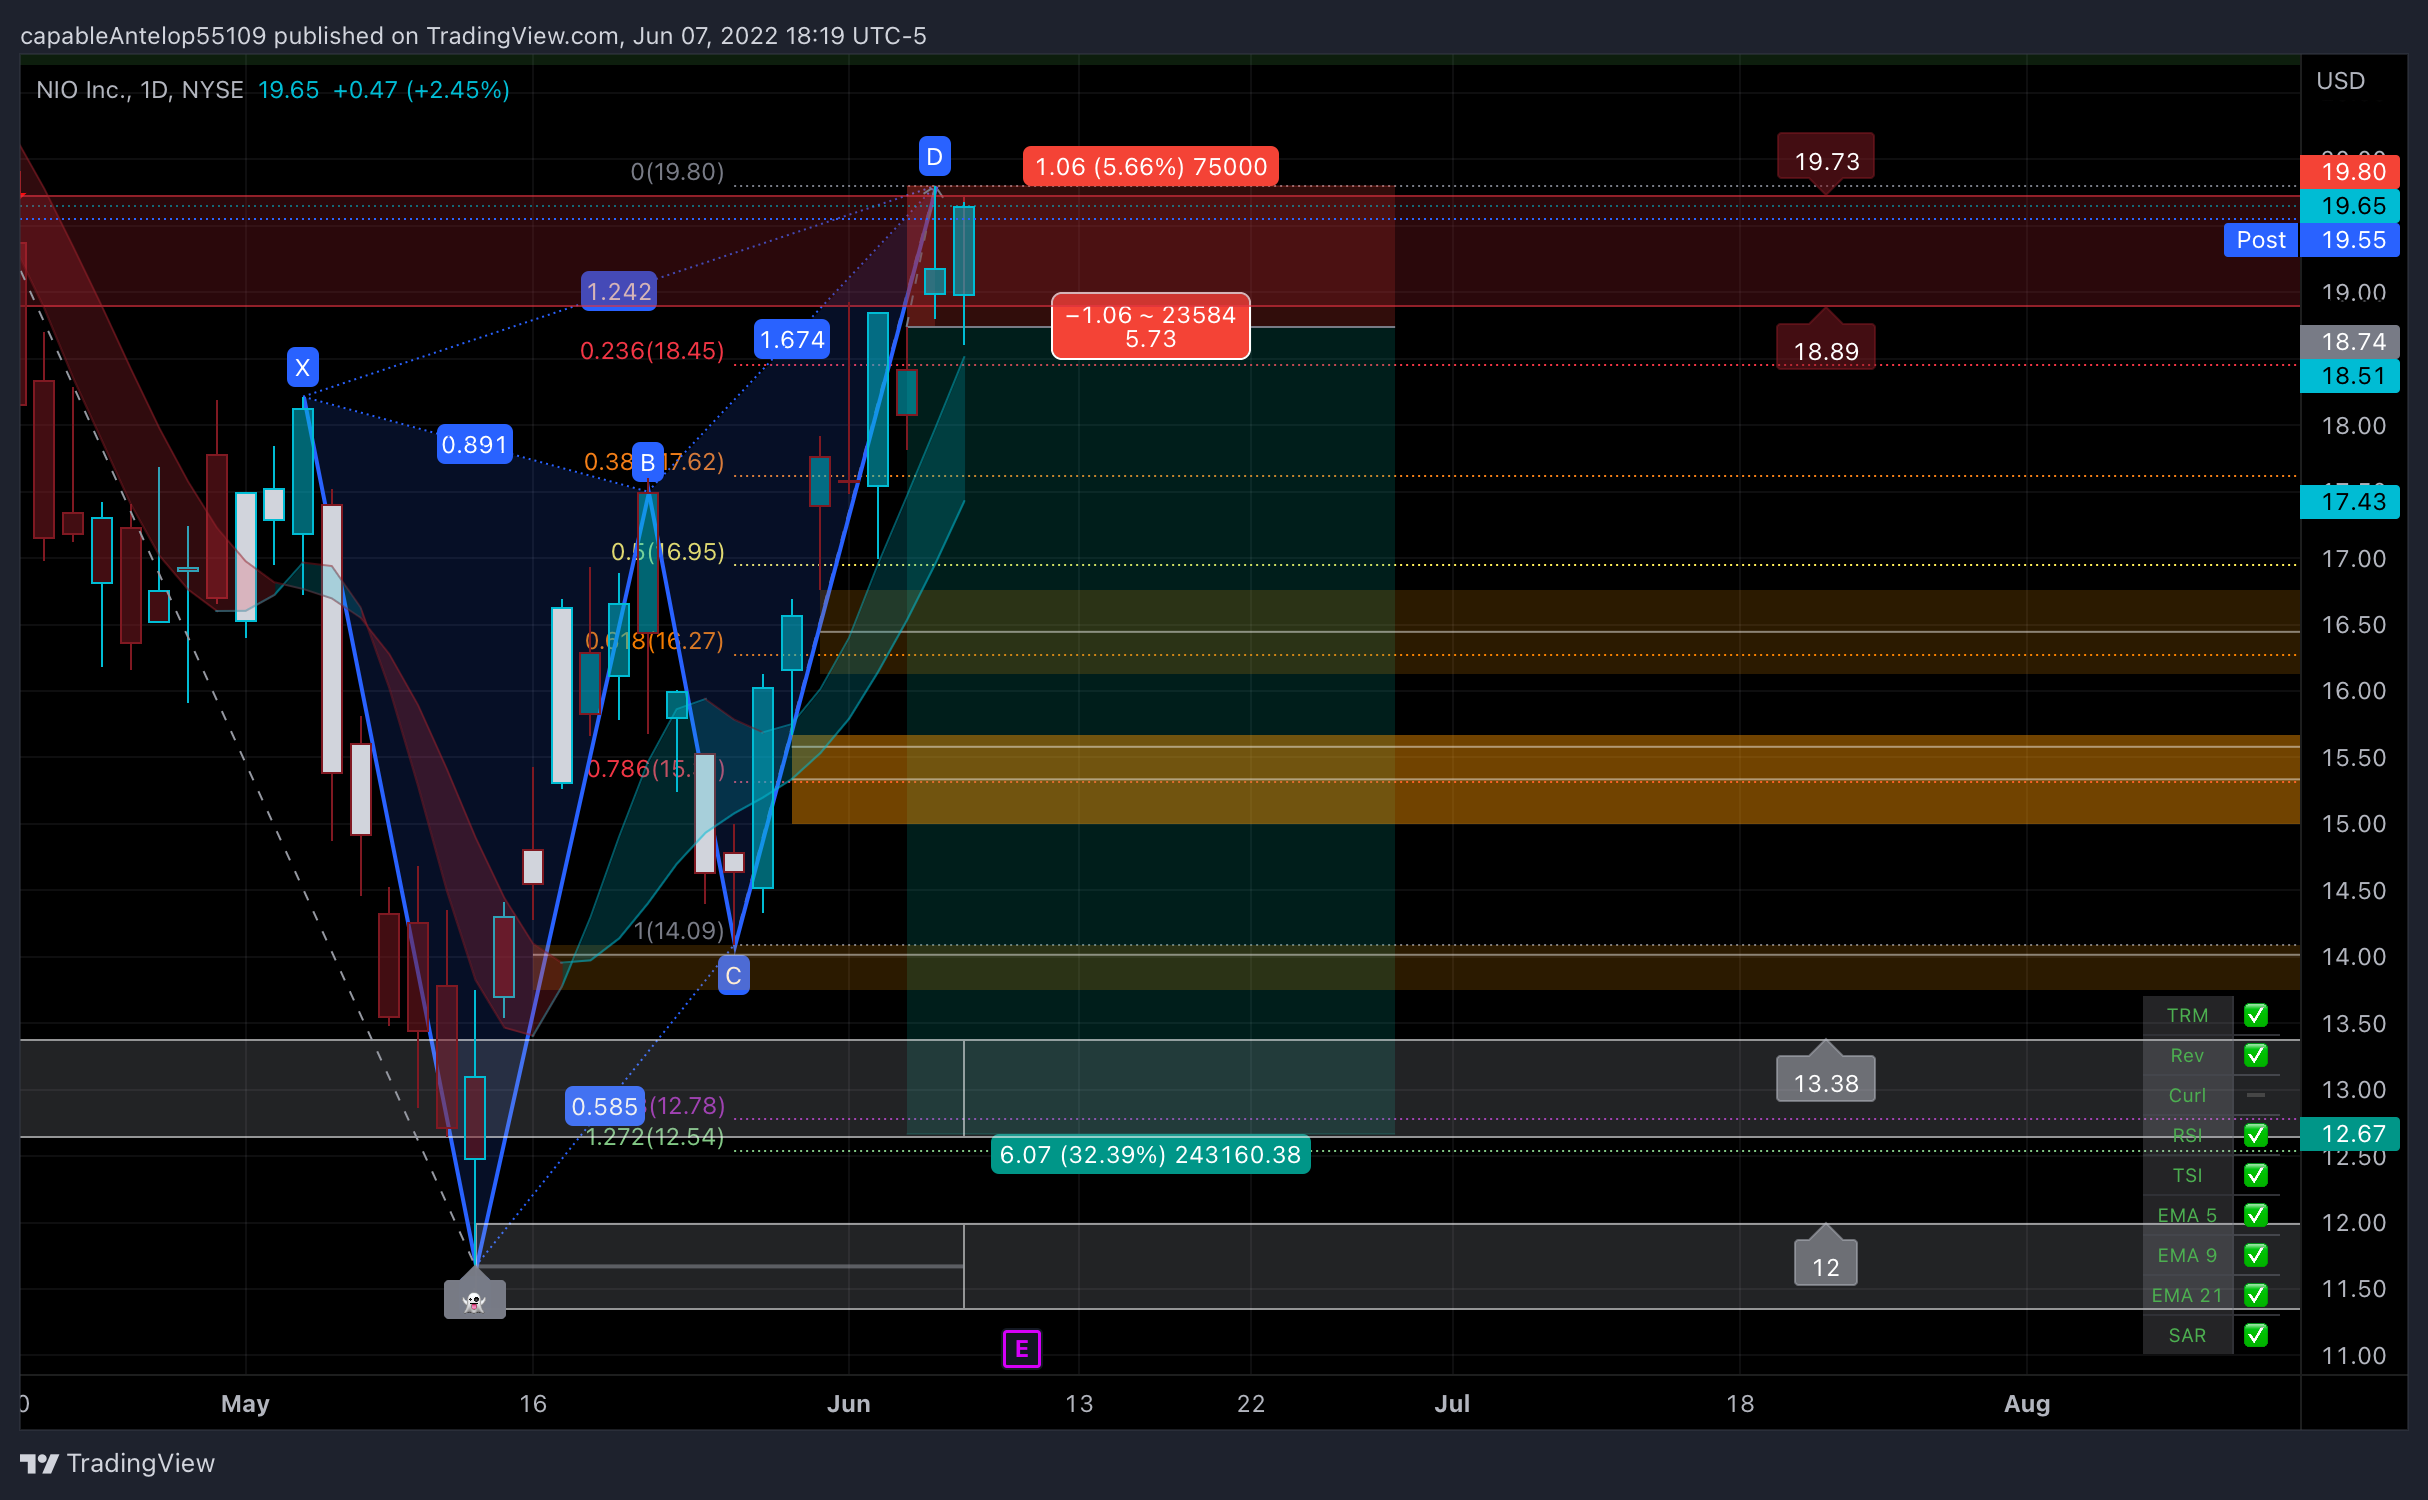Viewport: 2428px width, 1500px height.
Task: Toggle the EMA 9 checkbox
Action: [x=2256, y=1255]
